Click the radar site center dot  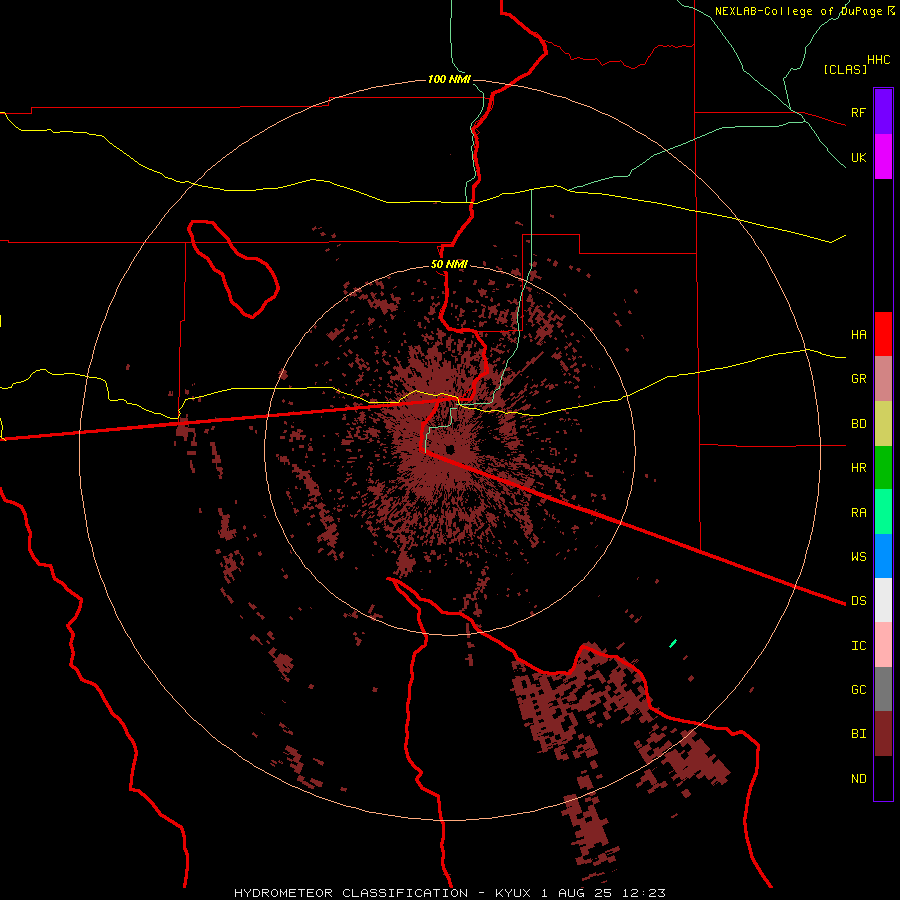tap(450, 449)
